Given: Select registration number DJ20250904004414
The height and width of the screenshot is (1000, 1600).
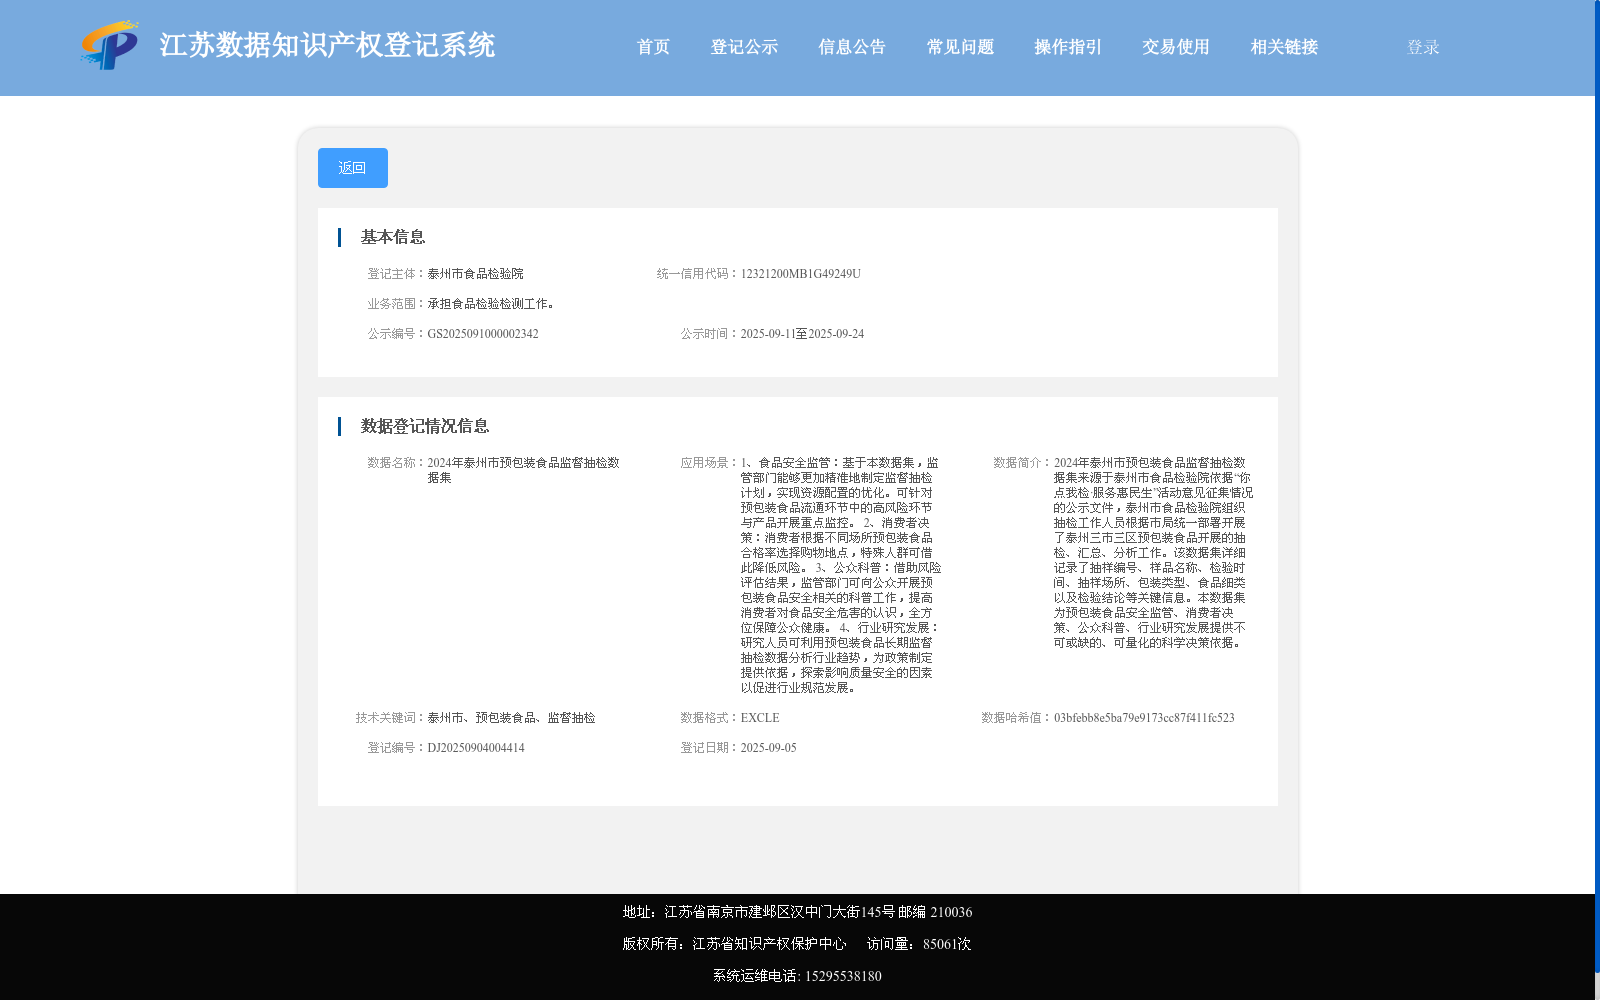Looking at the screenshot, I should [476, 748].
